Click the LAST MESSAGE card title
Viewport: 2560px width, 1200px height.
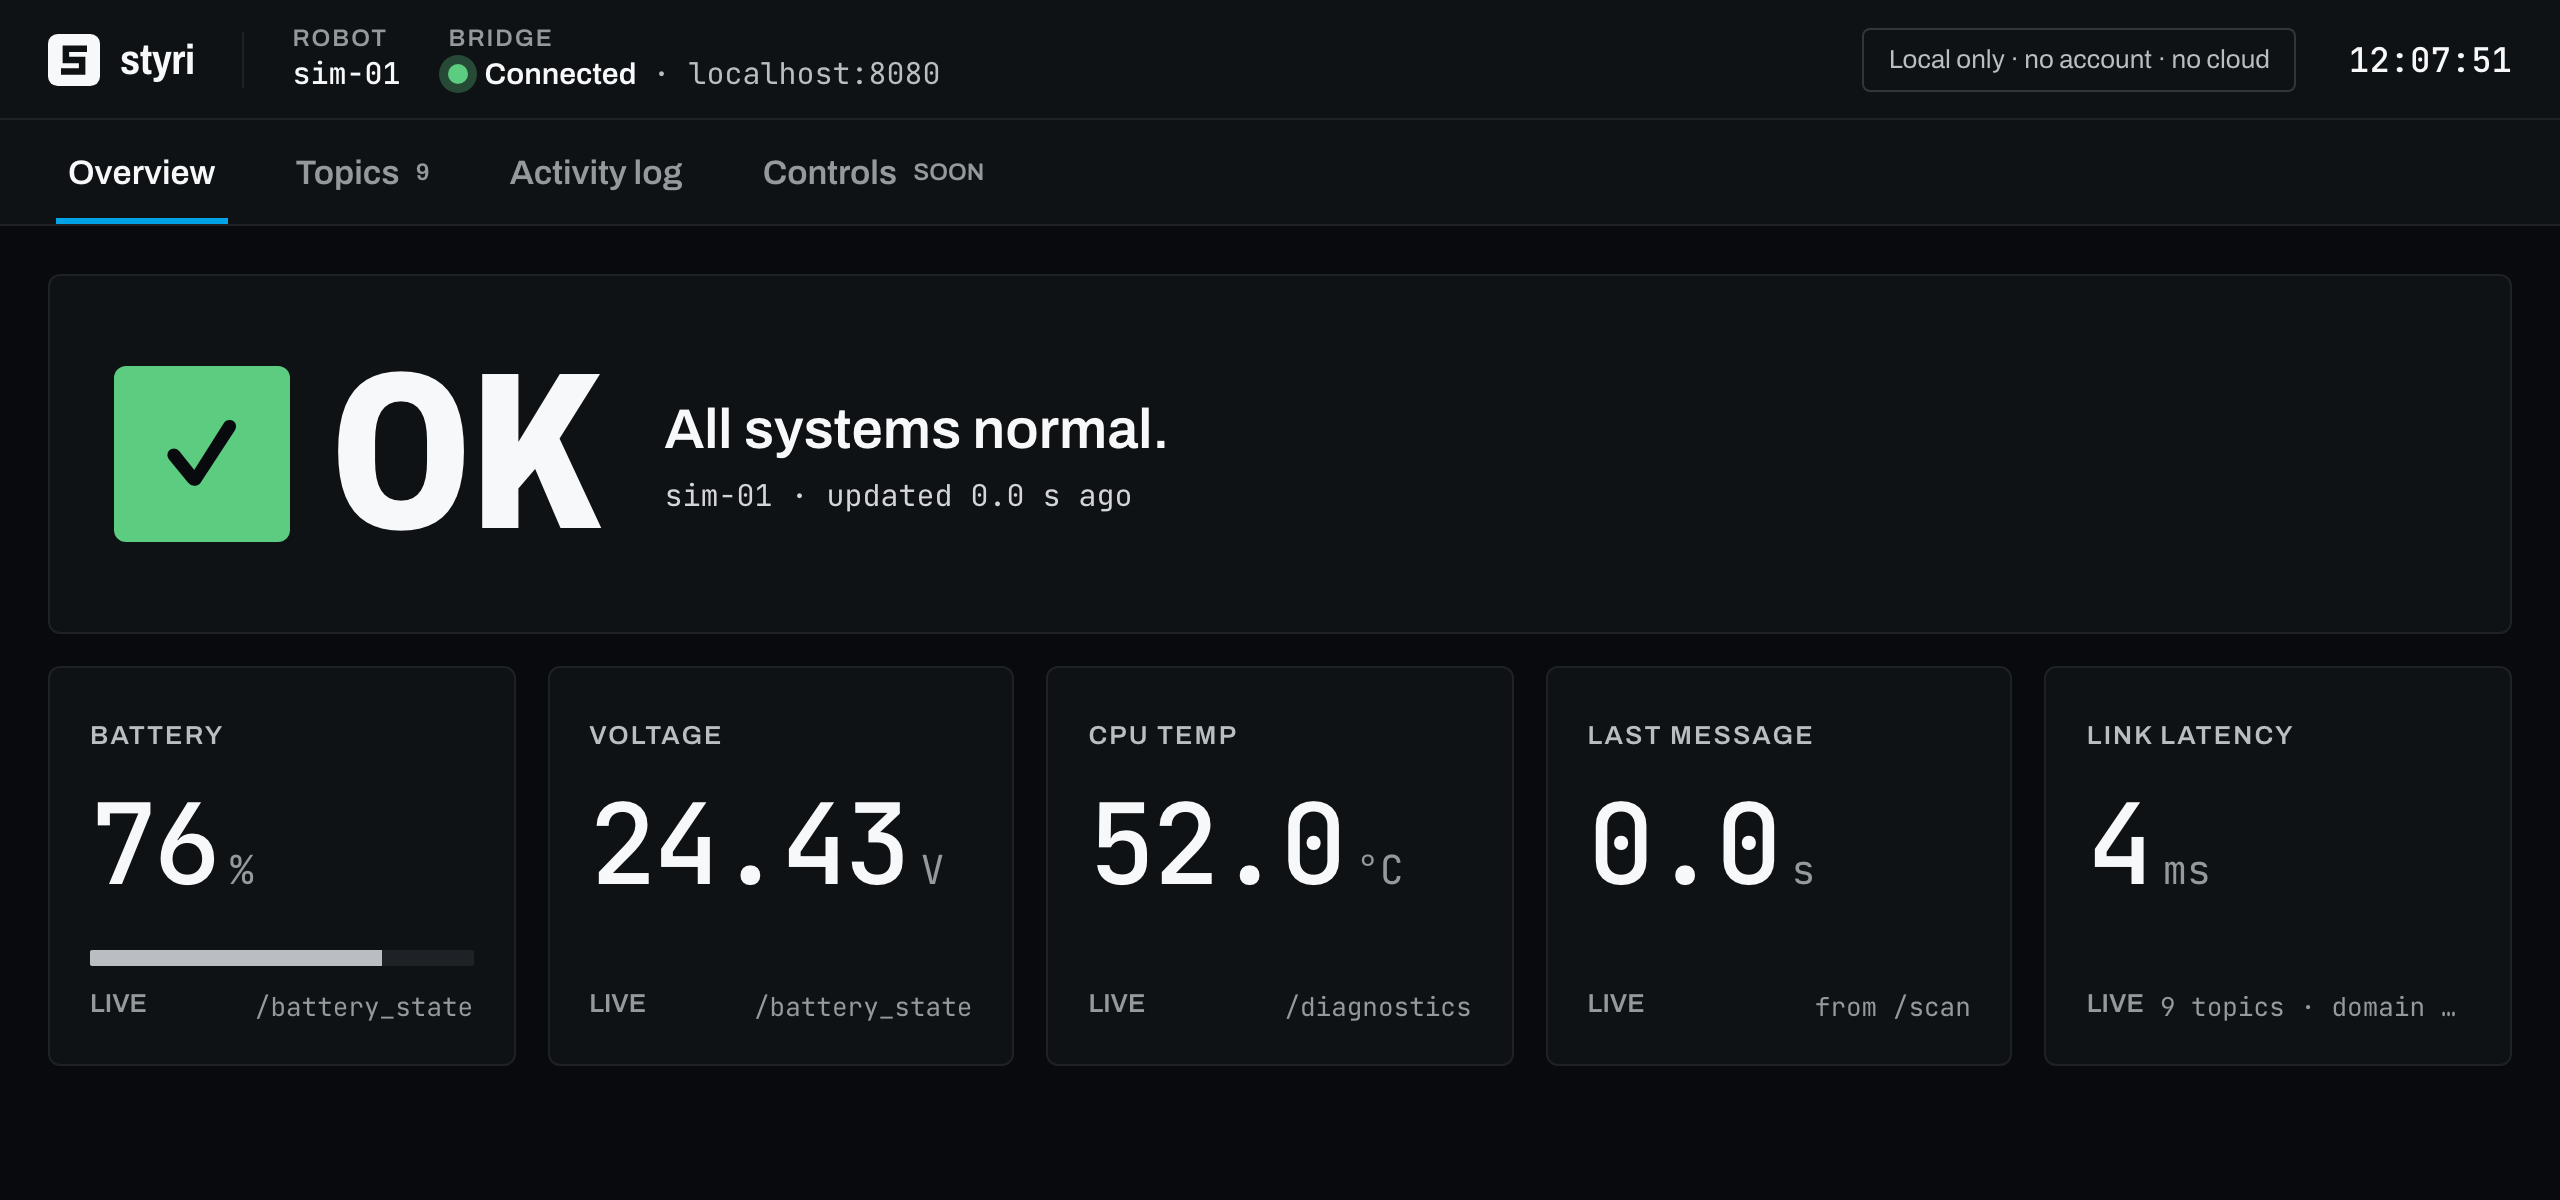1700,735
